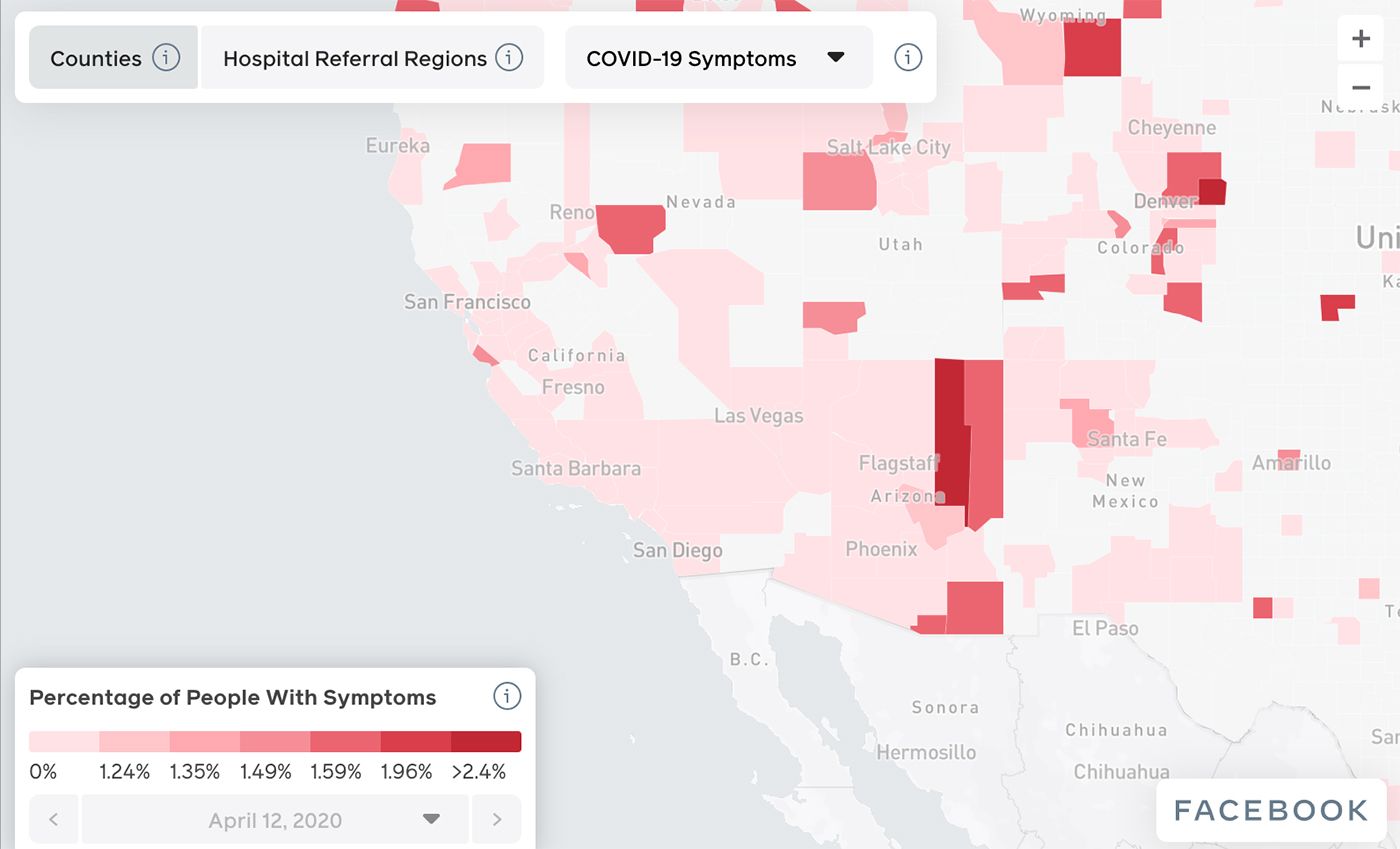Go to the previous date

(x=53, y=818)
